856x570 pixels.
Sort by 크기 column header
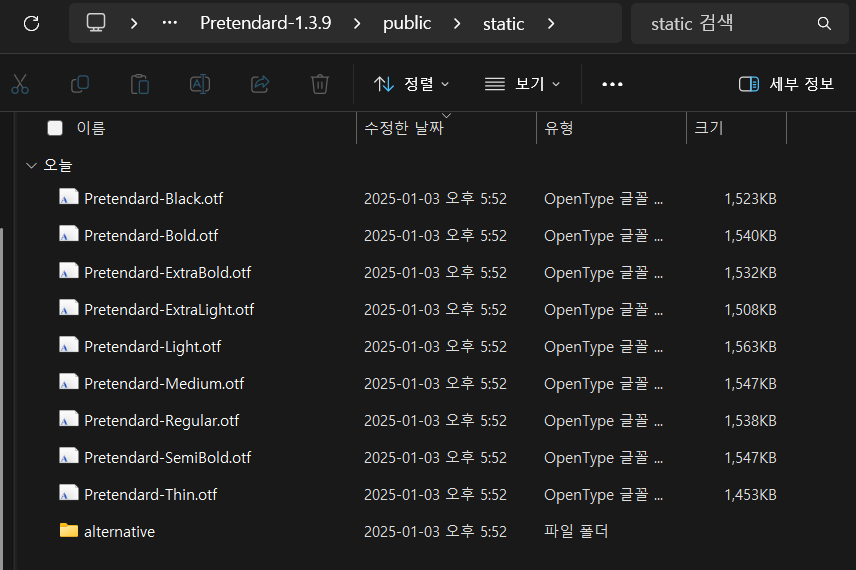[709, 128]
